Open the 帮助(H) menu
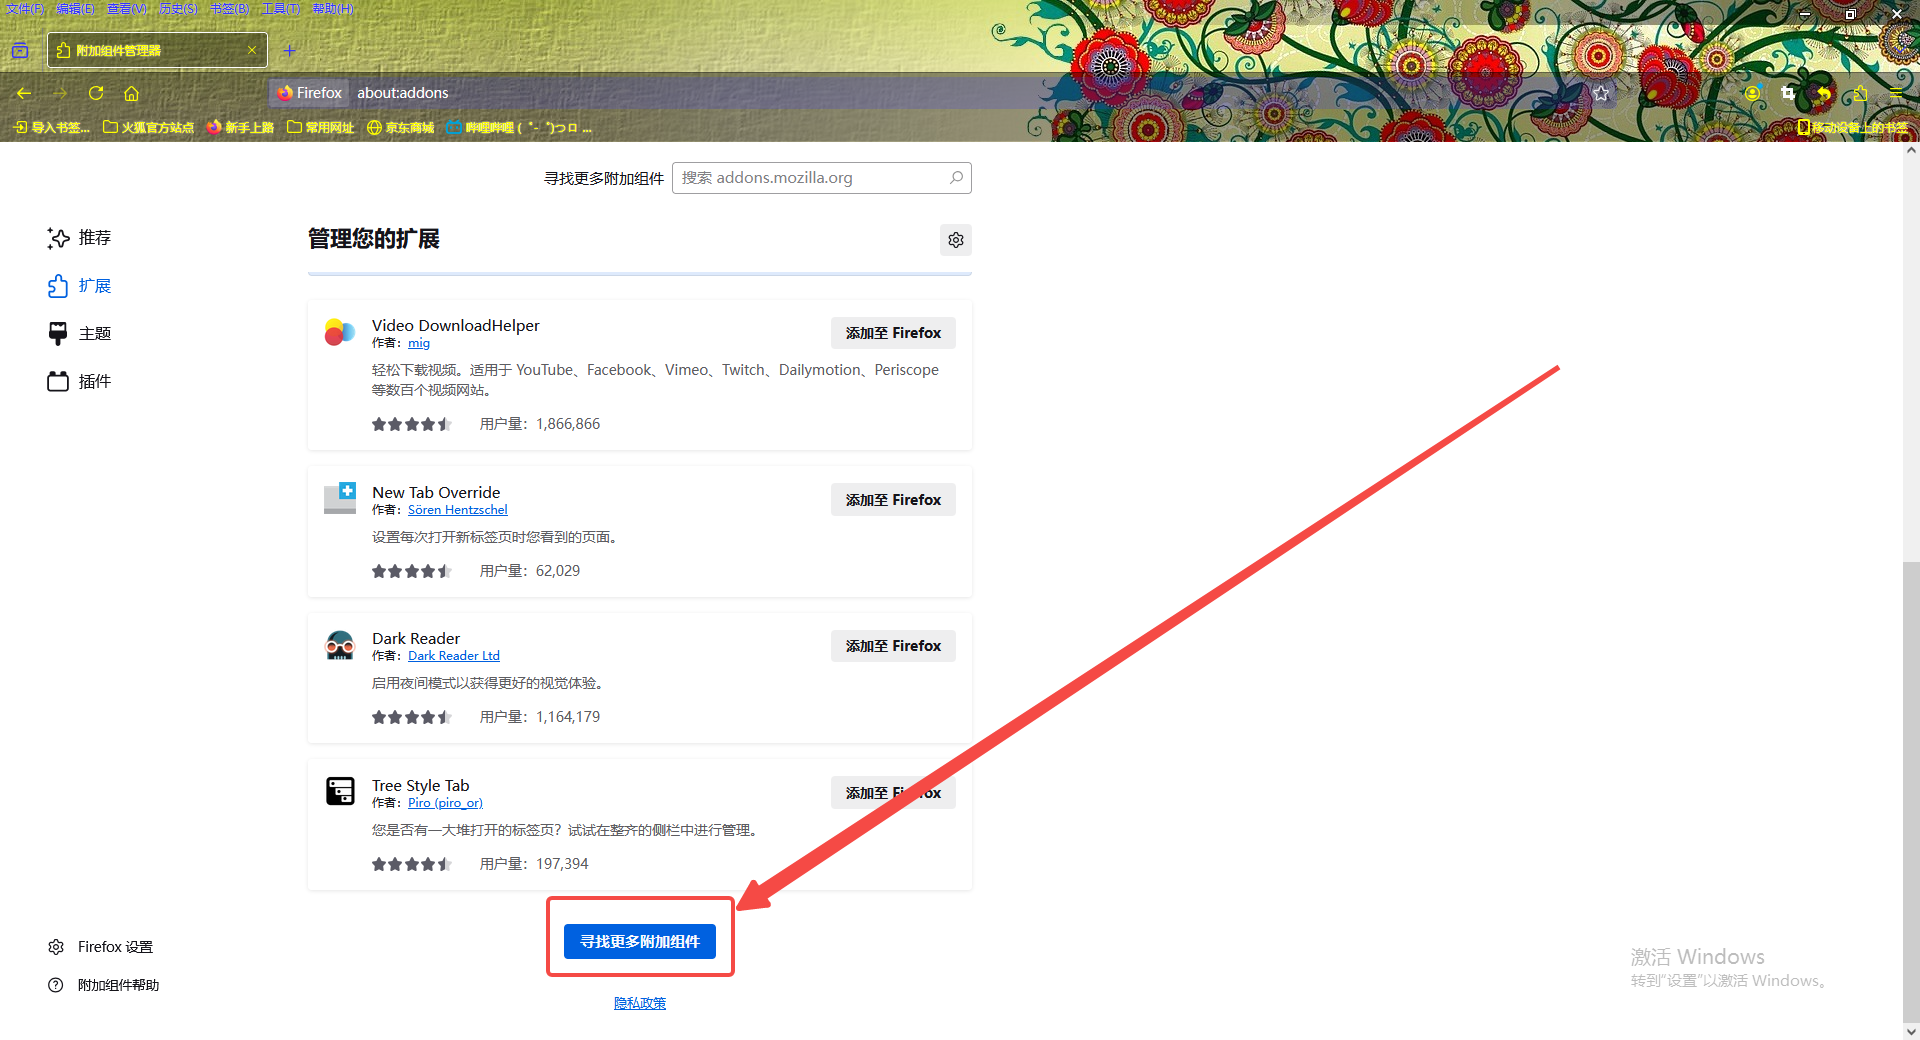The height and width of the screenshot is (1040, 1920). (x=333, y=9)
